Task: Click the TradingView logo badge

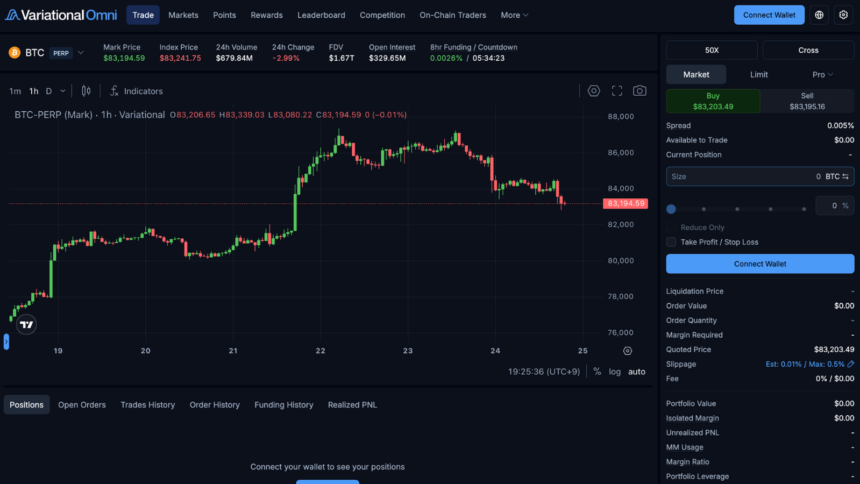Action: pos(26,325)
